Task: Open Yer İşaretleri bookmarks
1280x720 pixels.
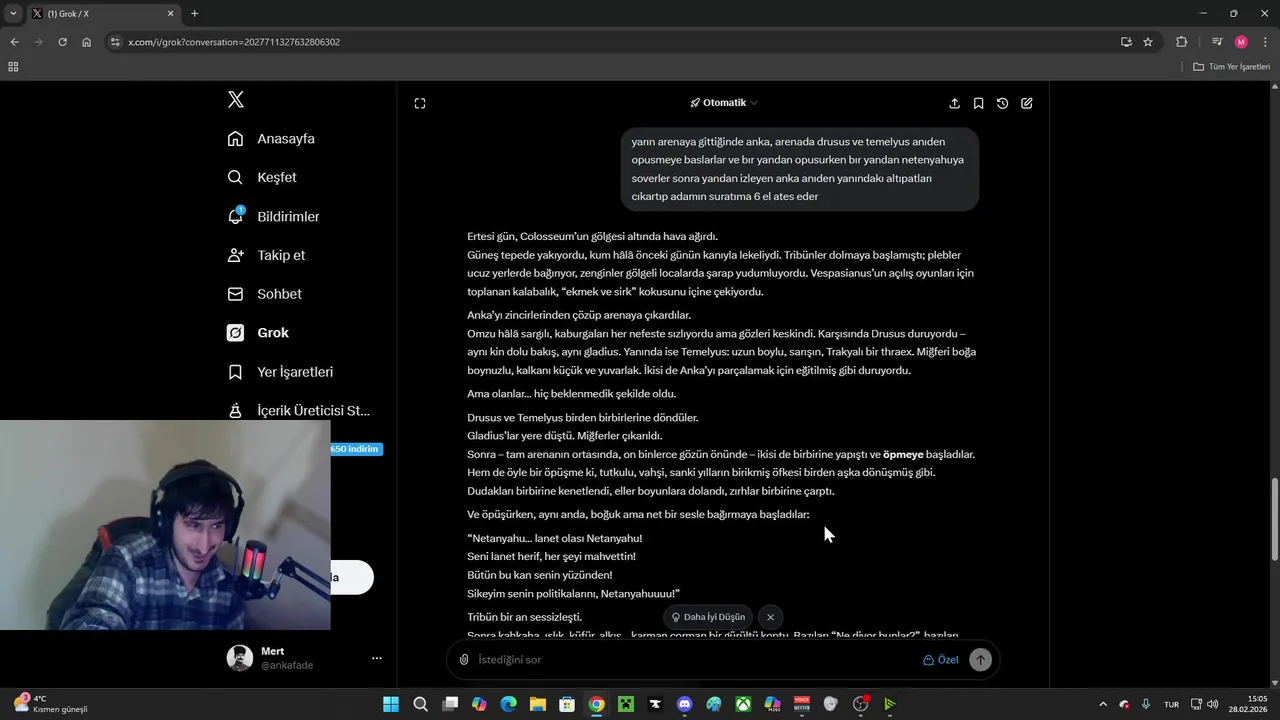Action: tap(280, 372)
